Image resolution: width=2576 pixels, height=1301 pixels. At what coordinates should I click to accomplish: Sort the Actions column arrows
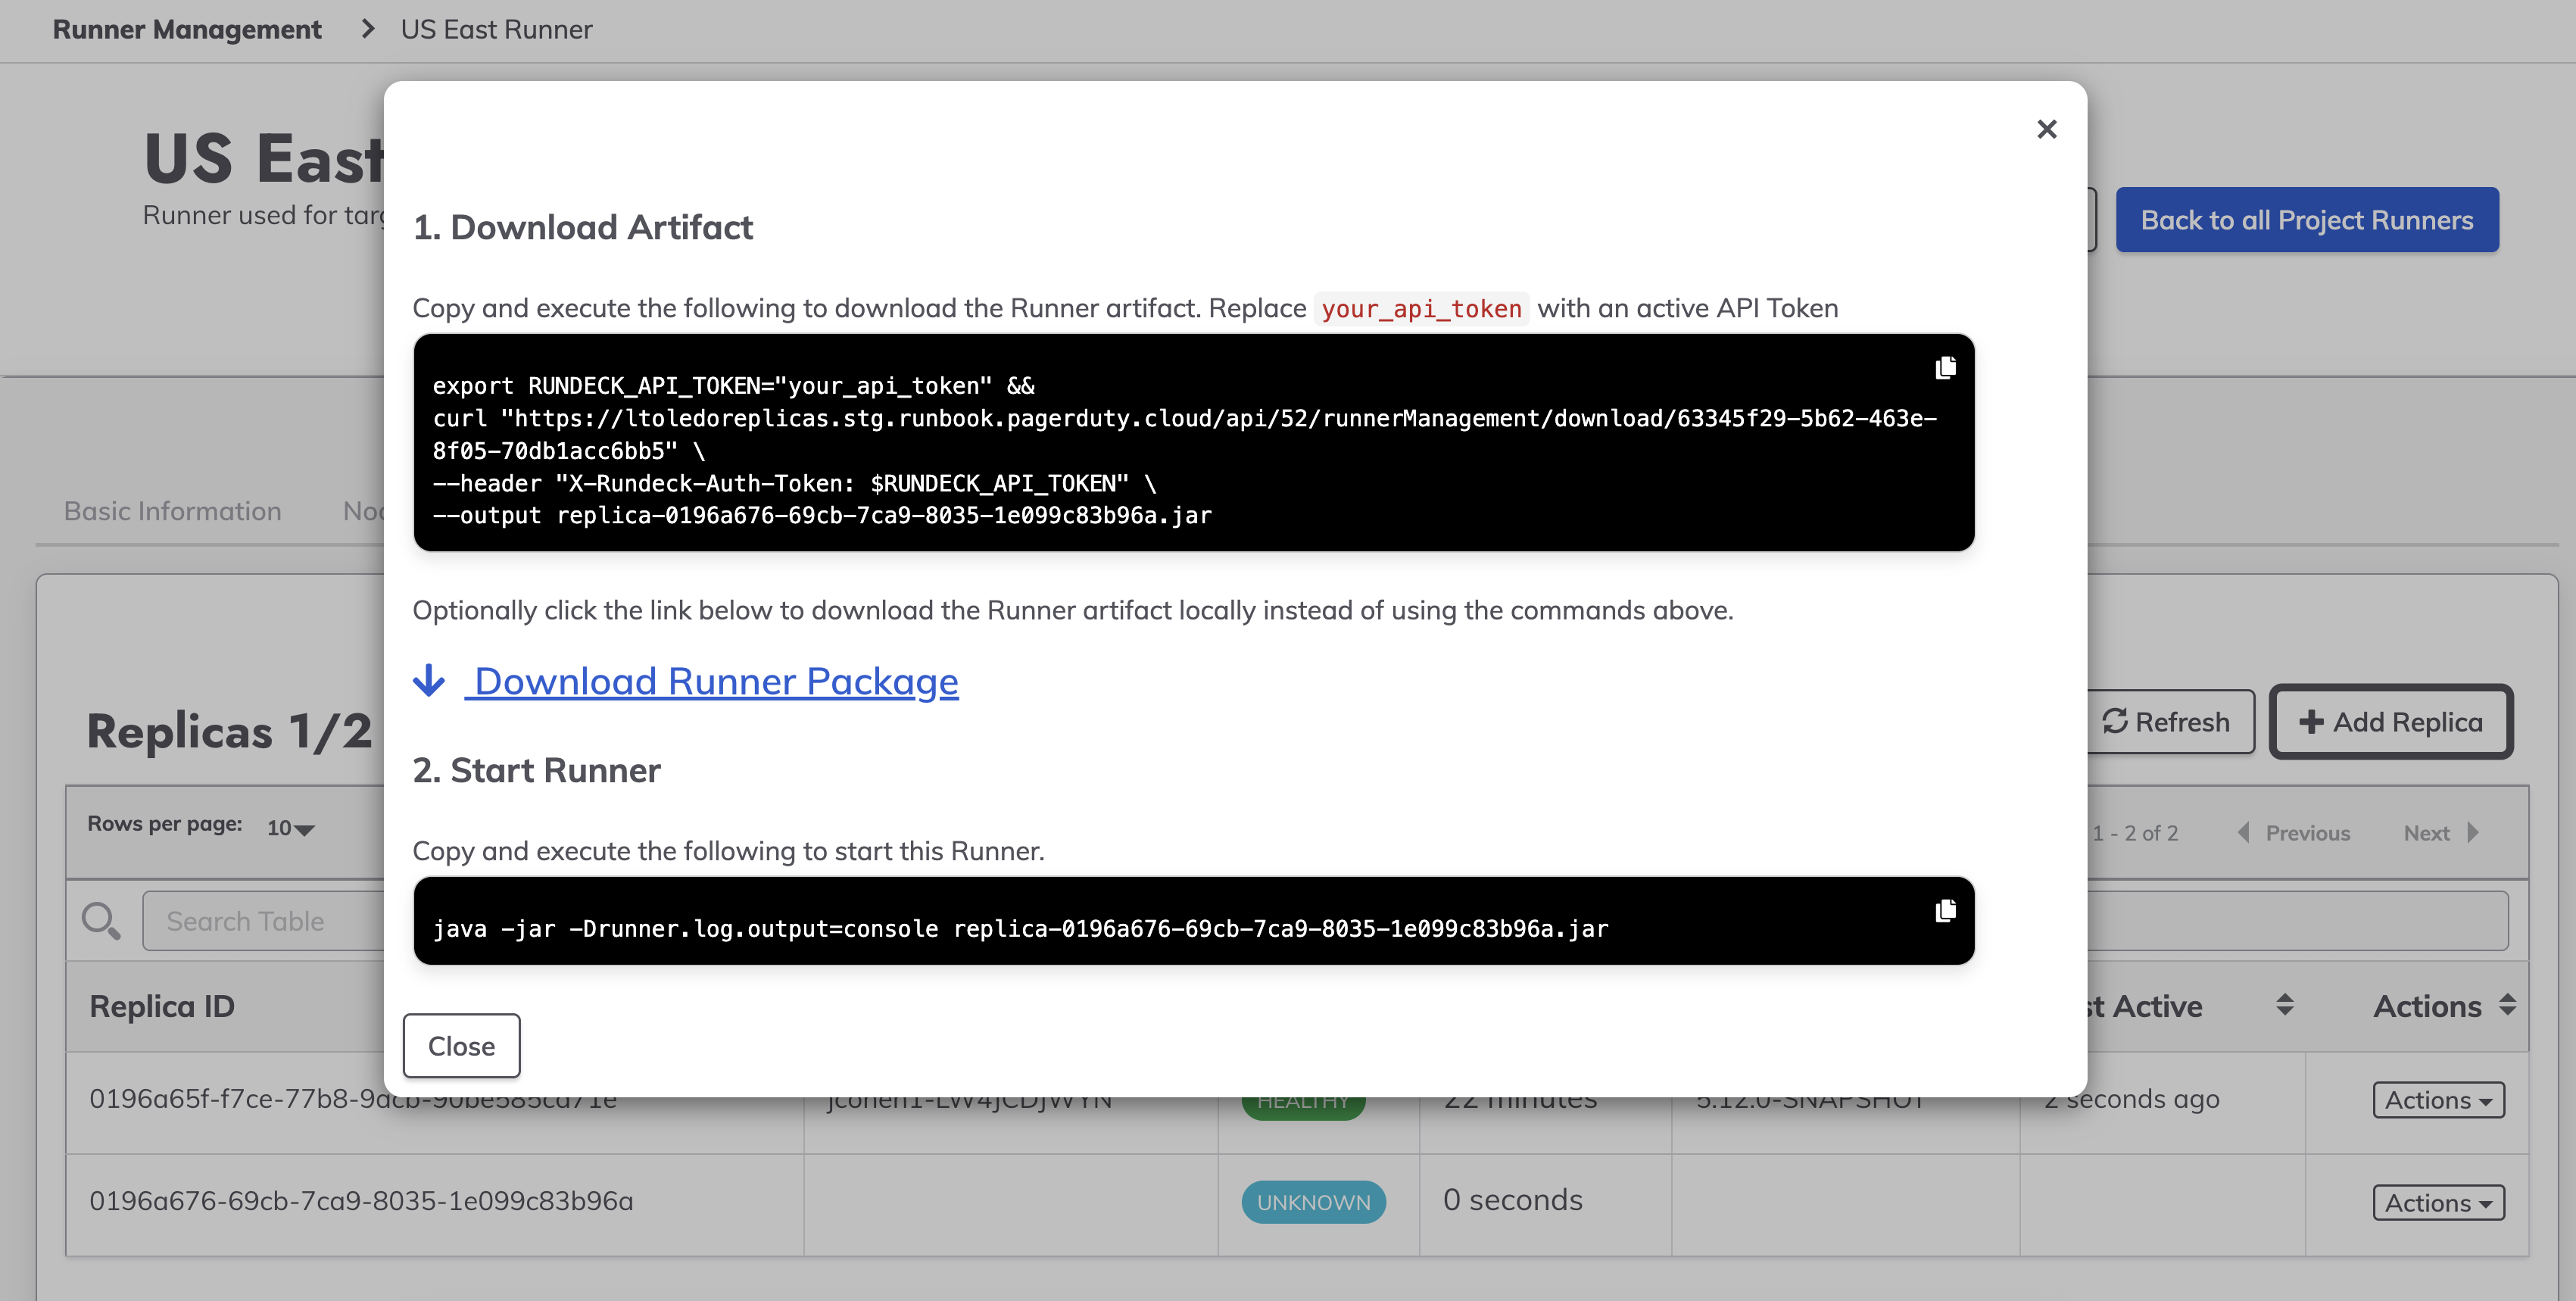click(2506, 1005)
